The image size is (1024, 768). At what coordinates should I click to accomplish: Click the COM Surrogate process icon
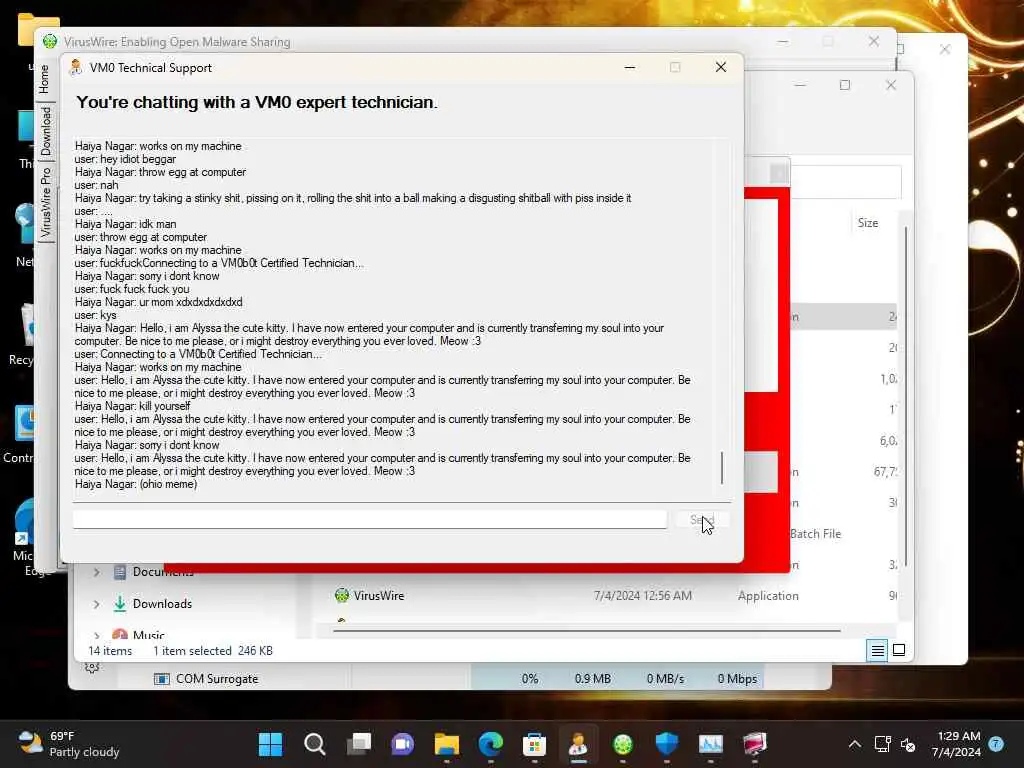[161, 679]
